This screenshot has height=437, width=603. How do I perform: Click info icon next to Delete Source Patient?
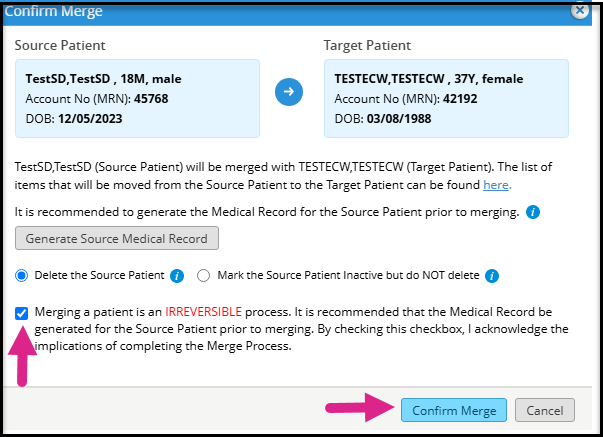177,275
